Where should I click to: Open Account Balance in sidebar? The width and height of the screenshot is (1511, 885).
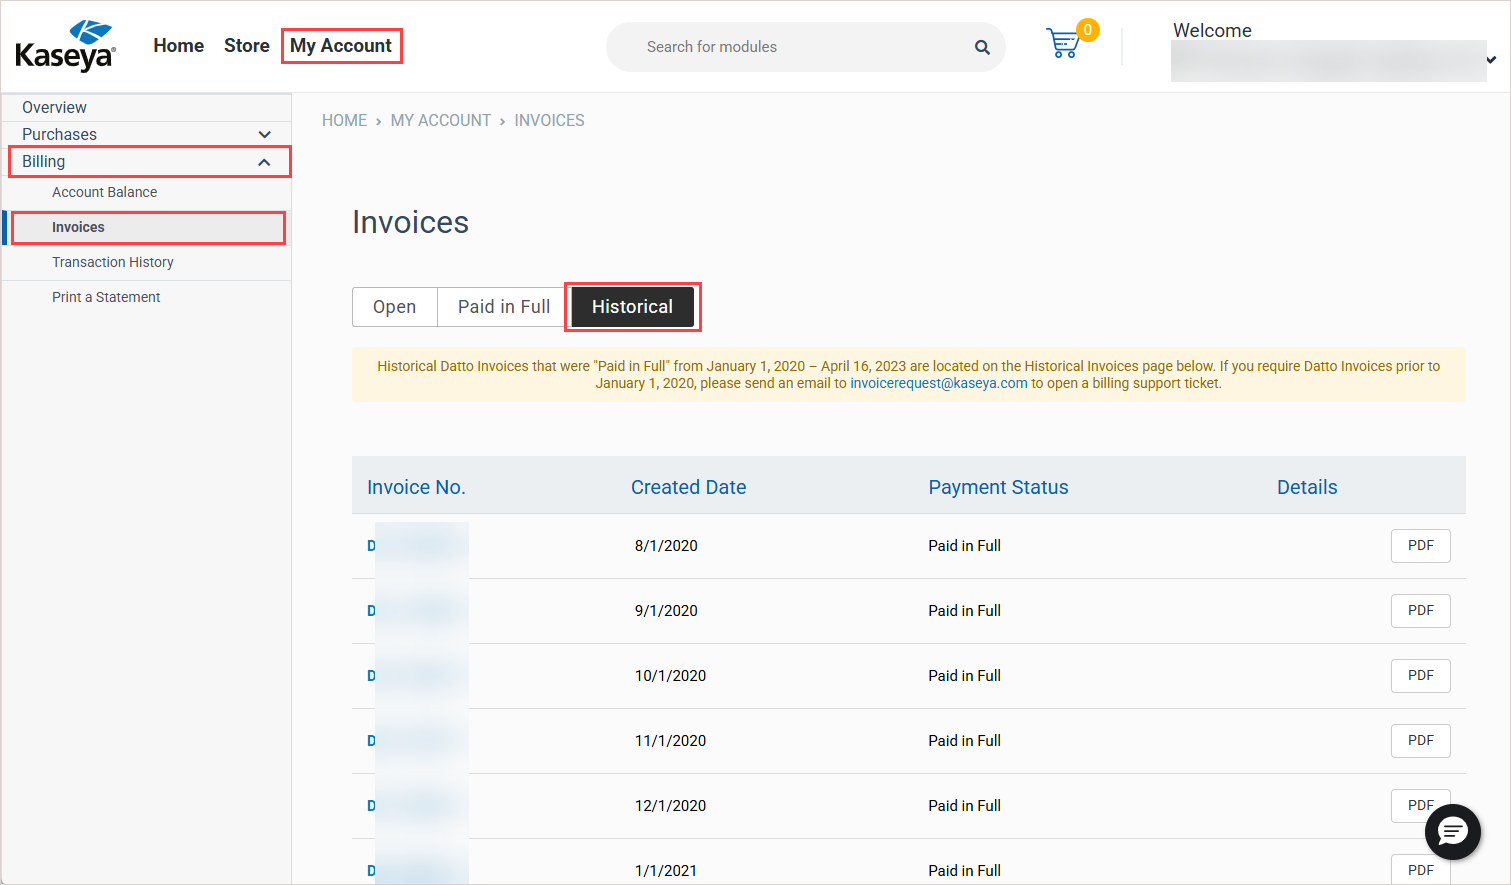click(x=104, y=192)
